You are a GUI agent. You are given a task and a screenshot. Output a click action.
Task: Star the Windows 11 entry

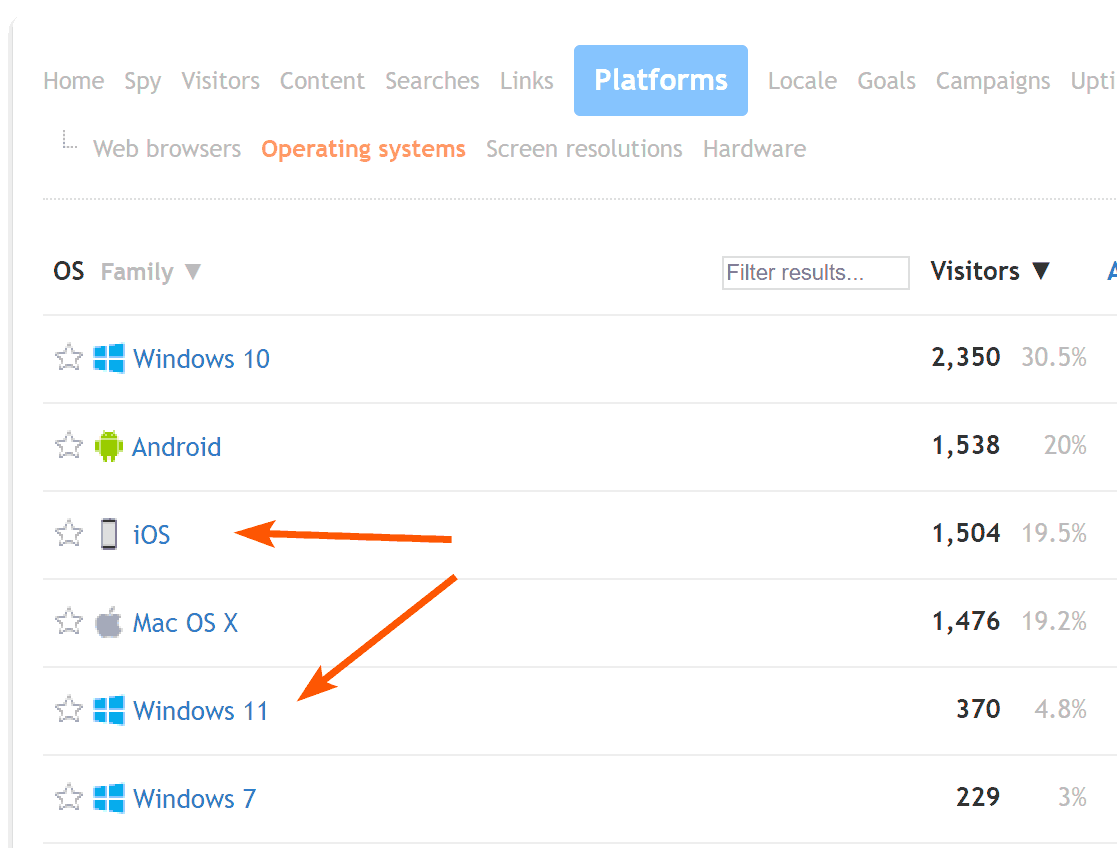point(69,710)
